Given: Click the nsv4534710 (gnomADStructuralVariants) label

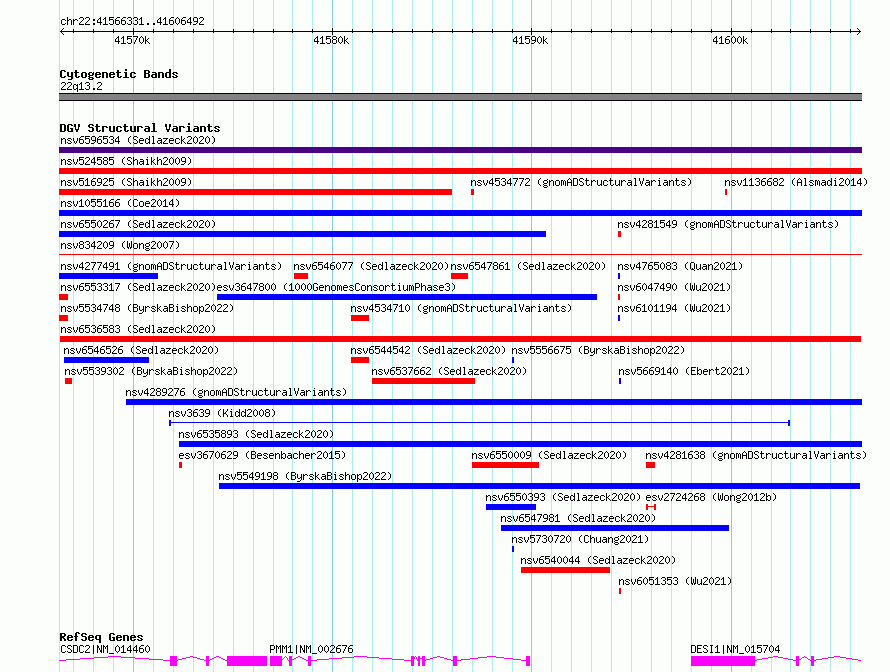Looking at the screenshot, I should [461, 308].
